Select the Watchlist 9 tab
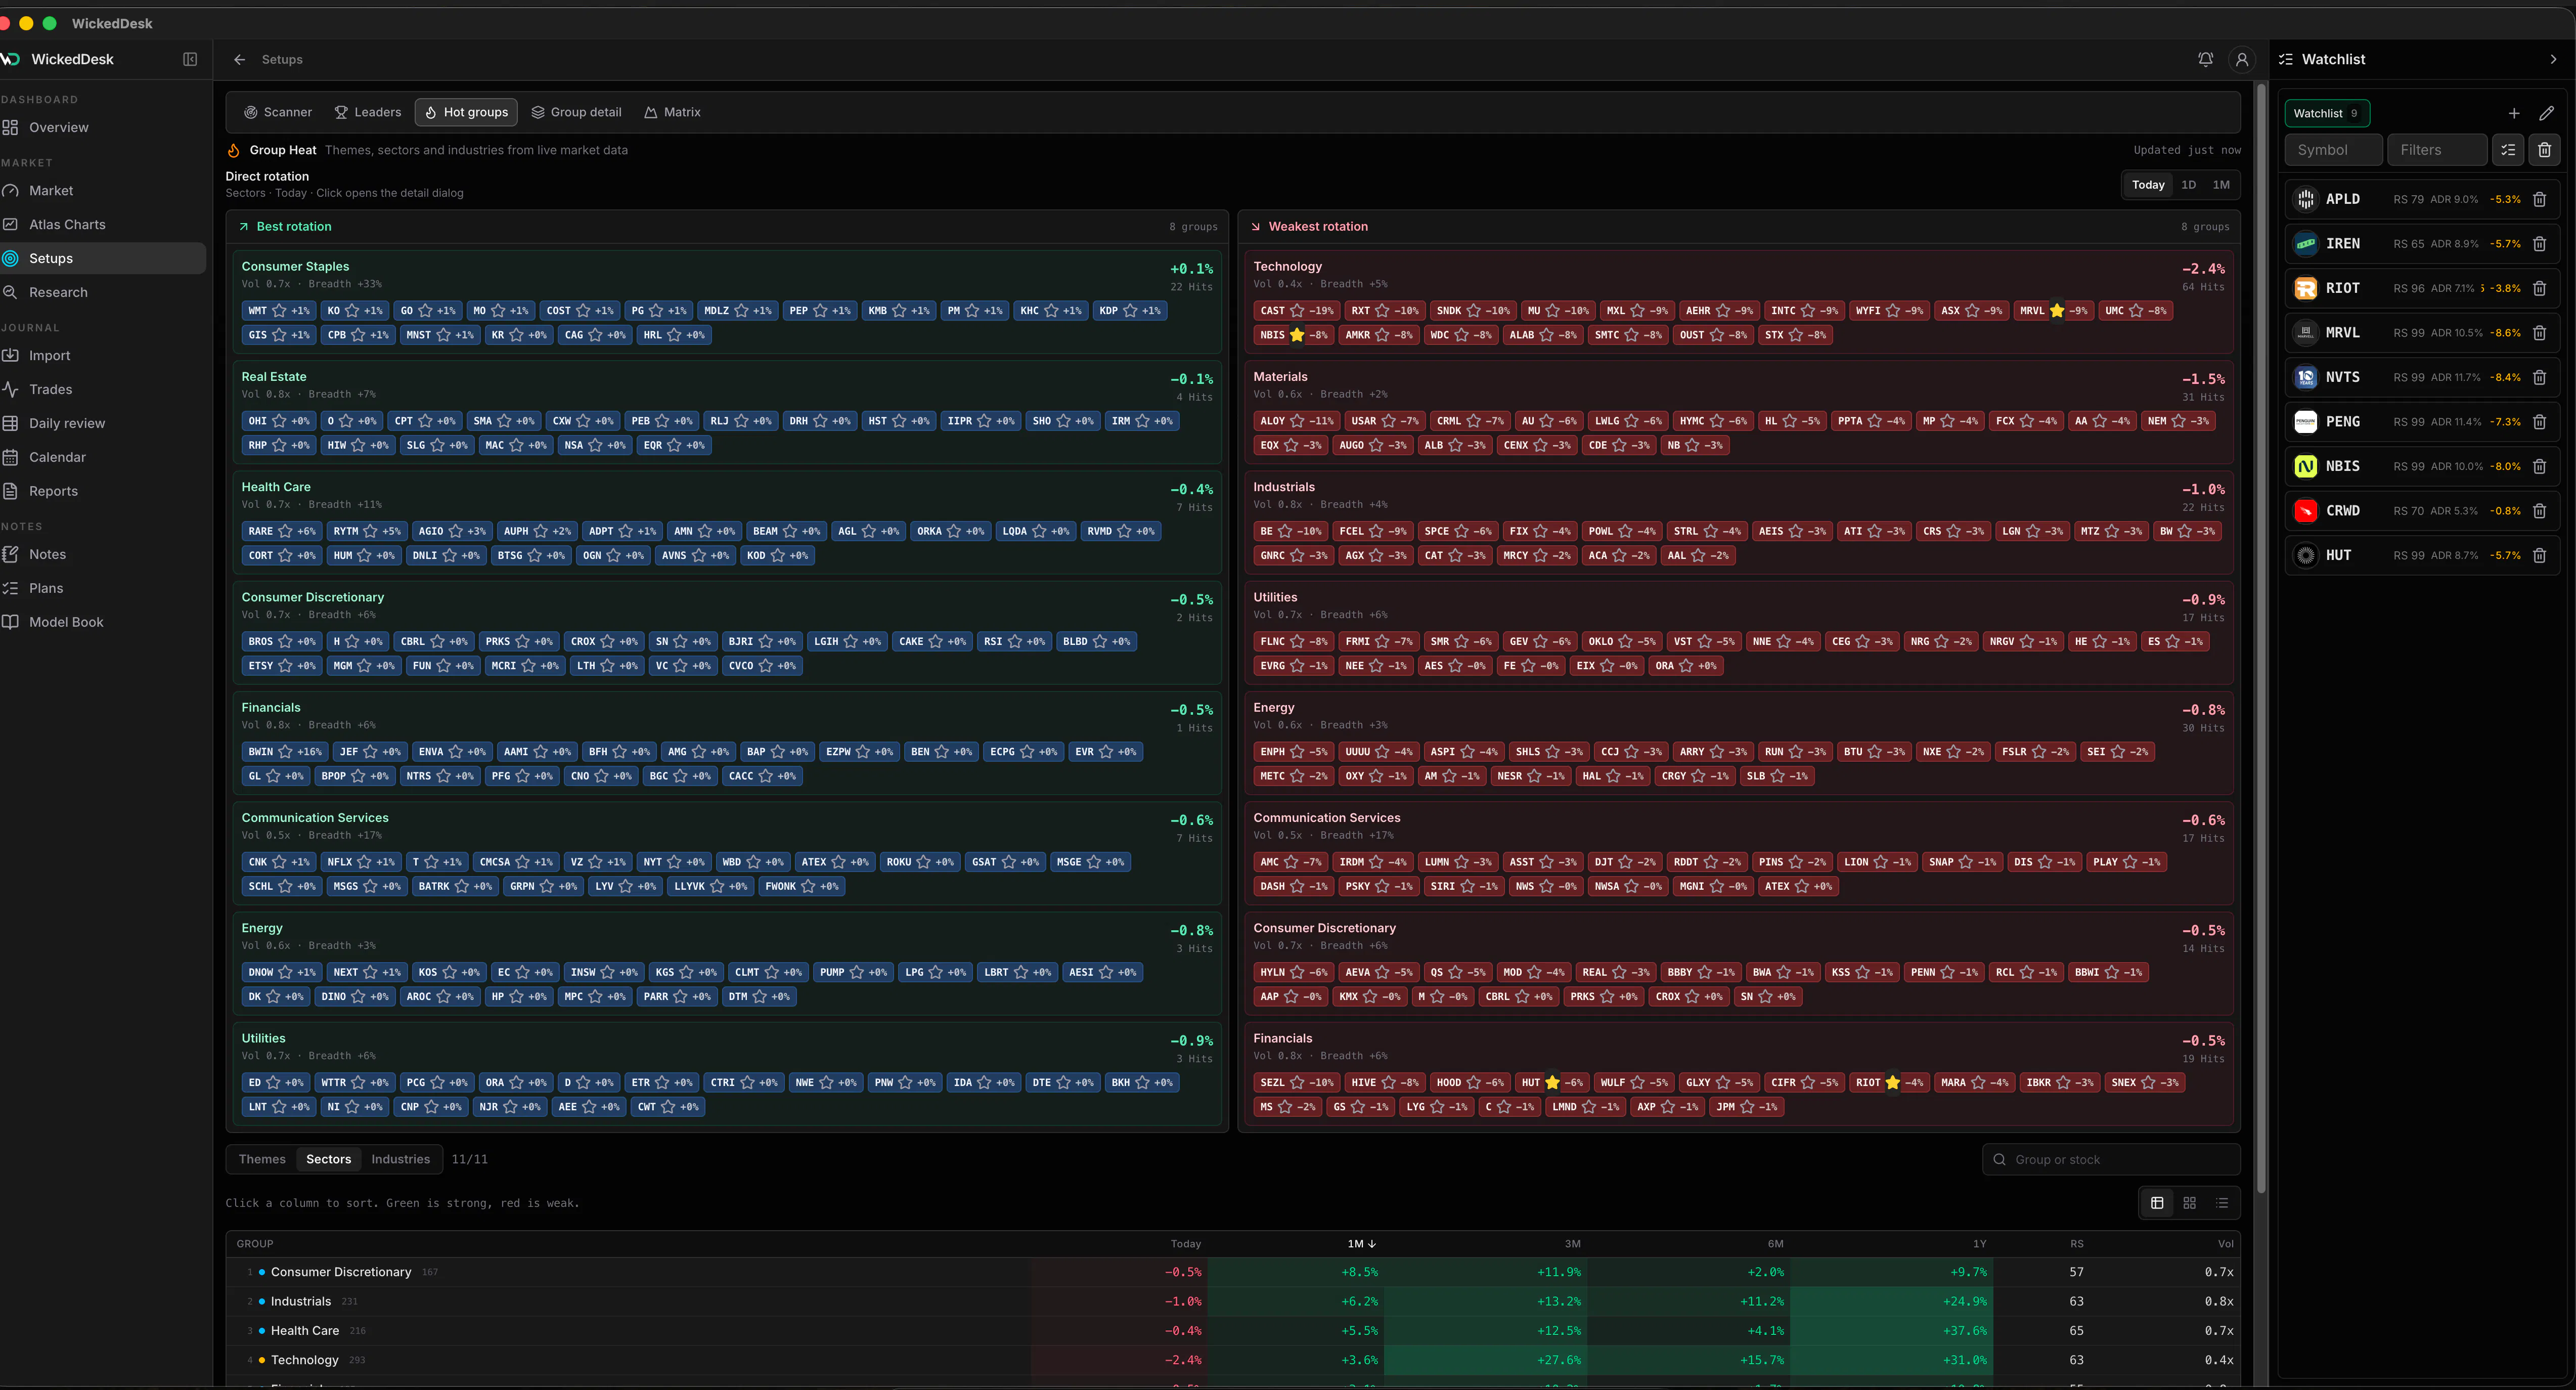The width and height of the screenshot is (2576, 1390). tap(2327, 113)
